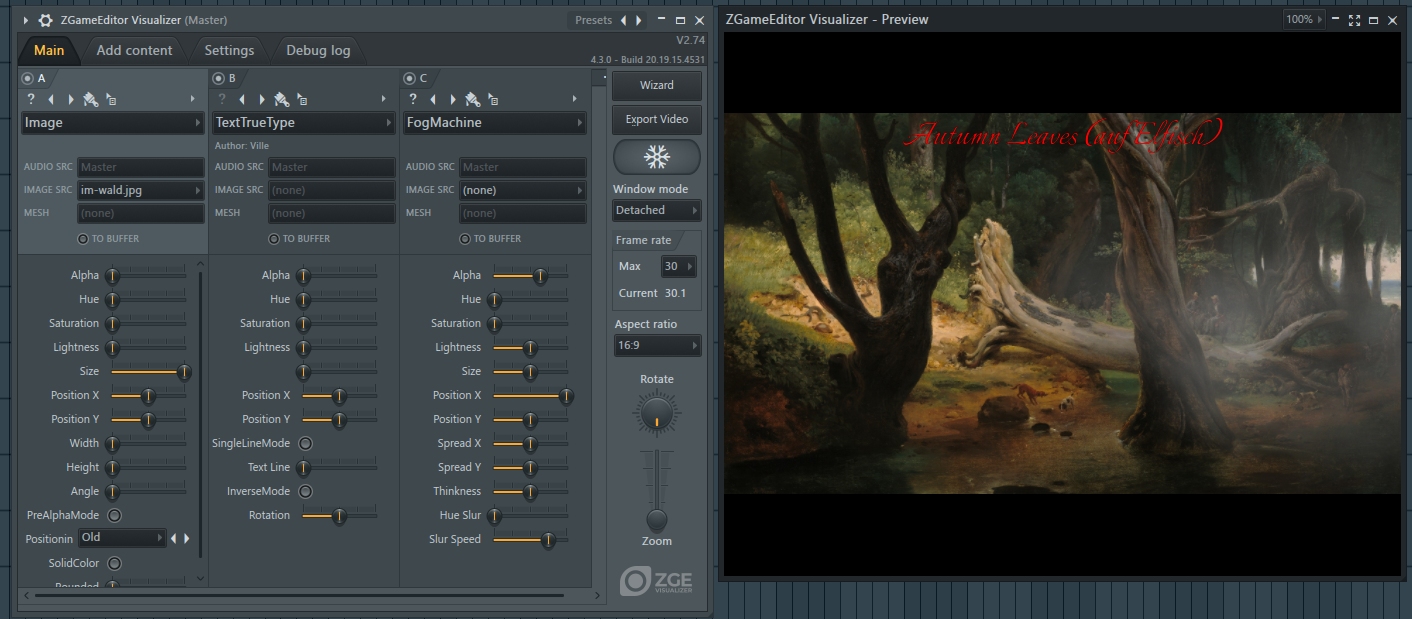Click previous effect arrow in layer C
Screen dimensions: 1412x619
433,99
